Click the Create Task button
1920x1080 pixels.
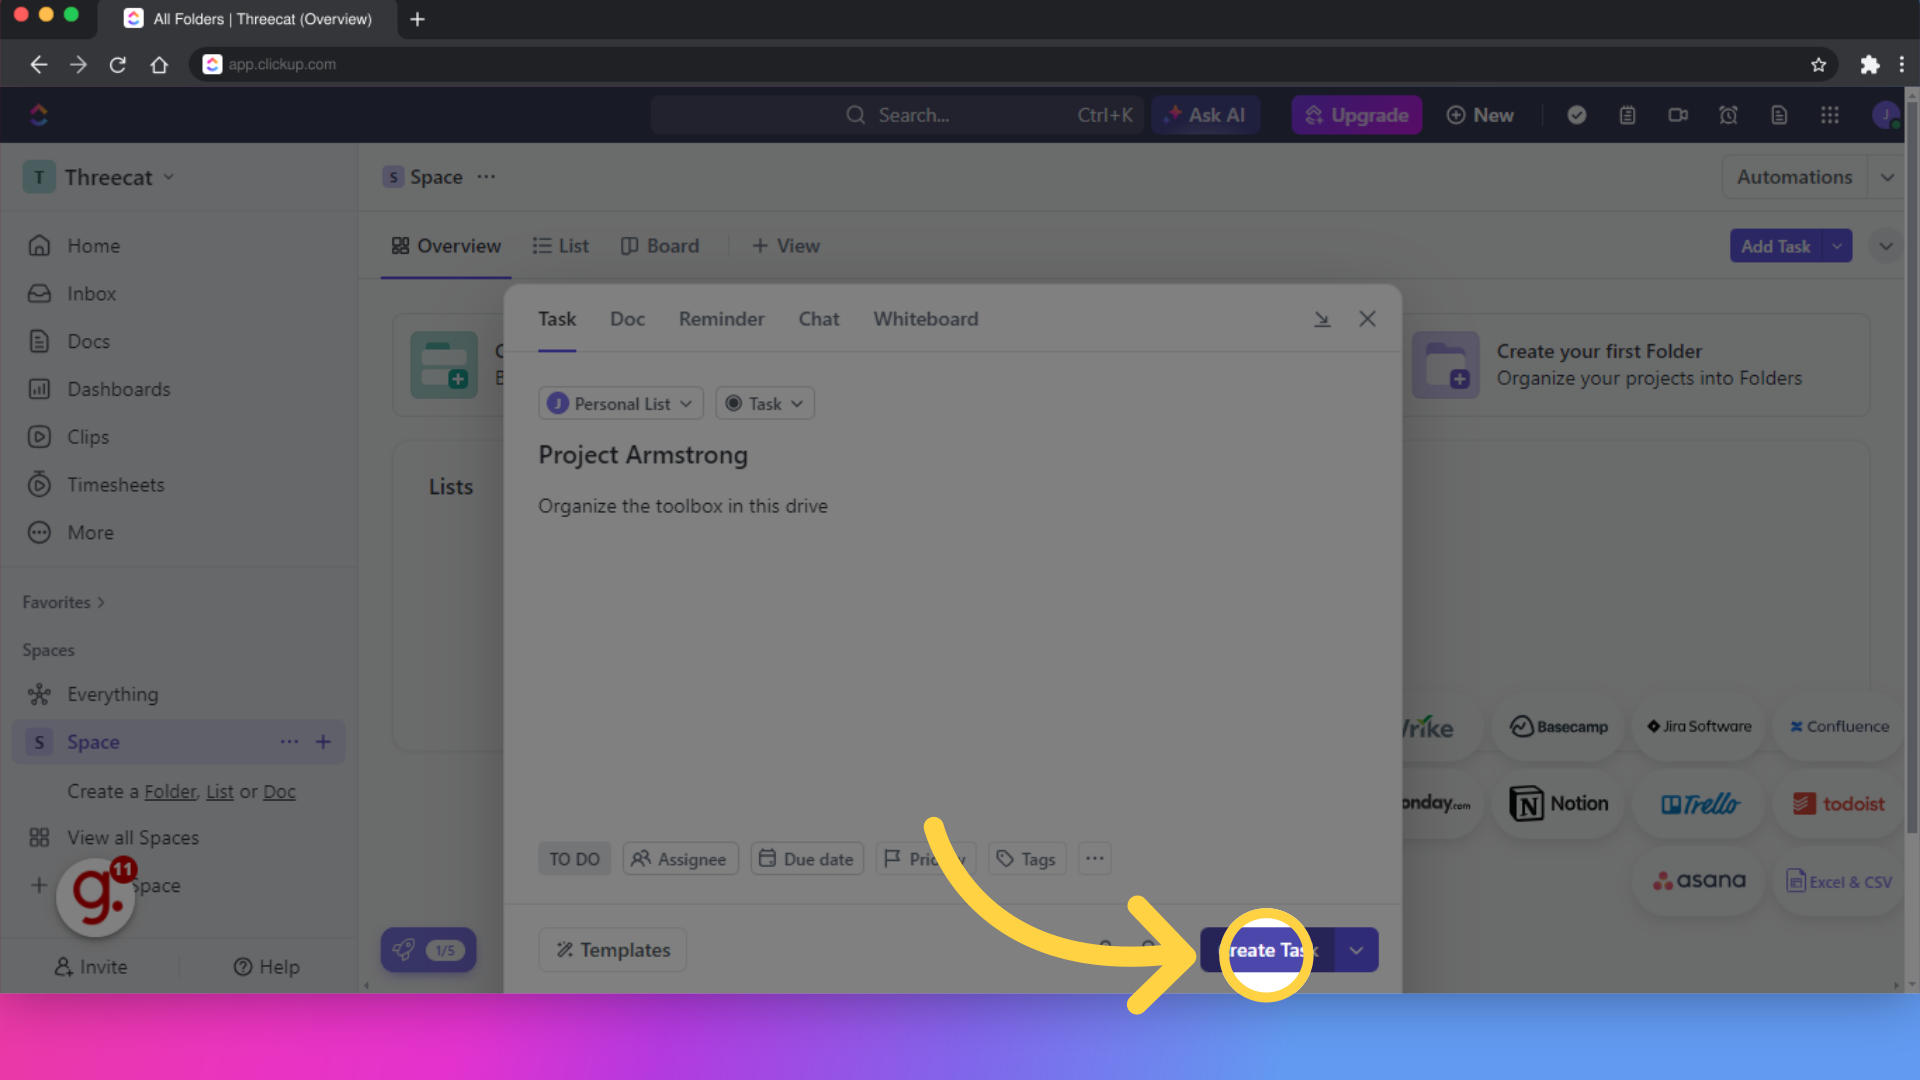click(x=1267, y=949)
